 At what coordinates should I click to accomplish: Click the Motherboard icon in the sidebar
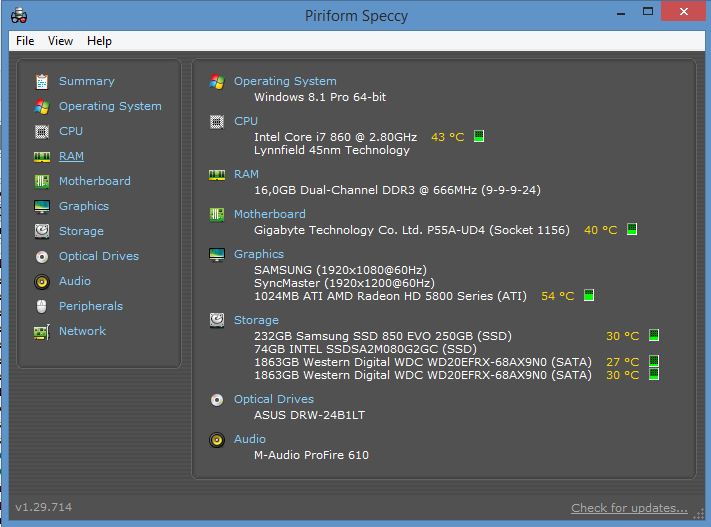coord(41,181)
